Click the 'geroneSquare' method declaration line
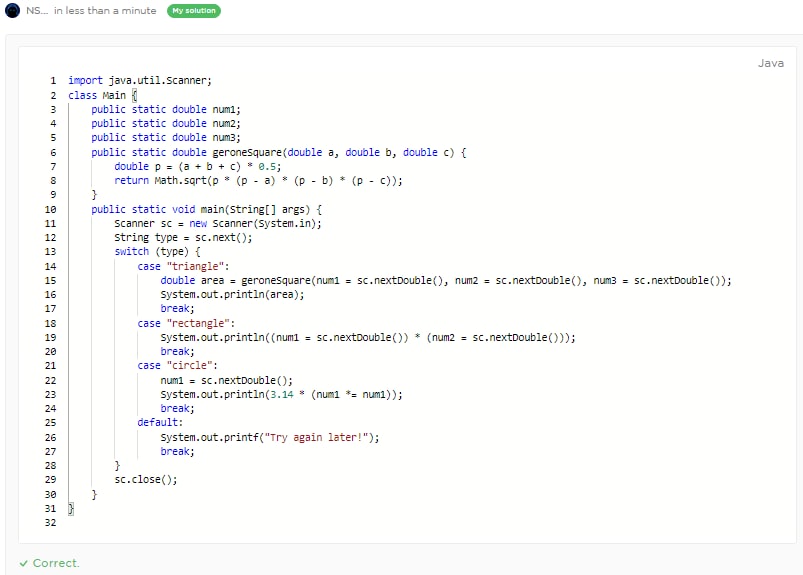This screenshot has width=803, height=575. click(279, 153)
